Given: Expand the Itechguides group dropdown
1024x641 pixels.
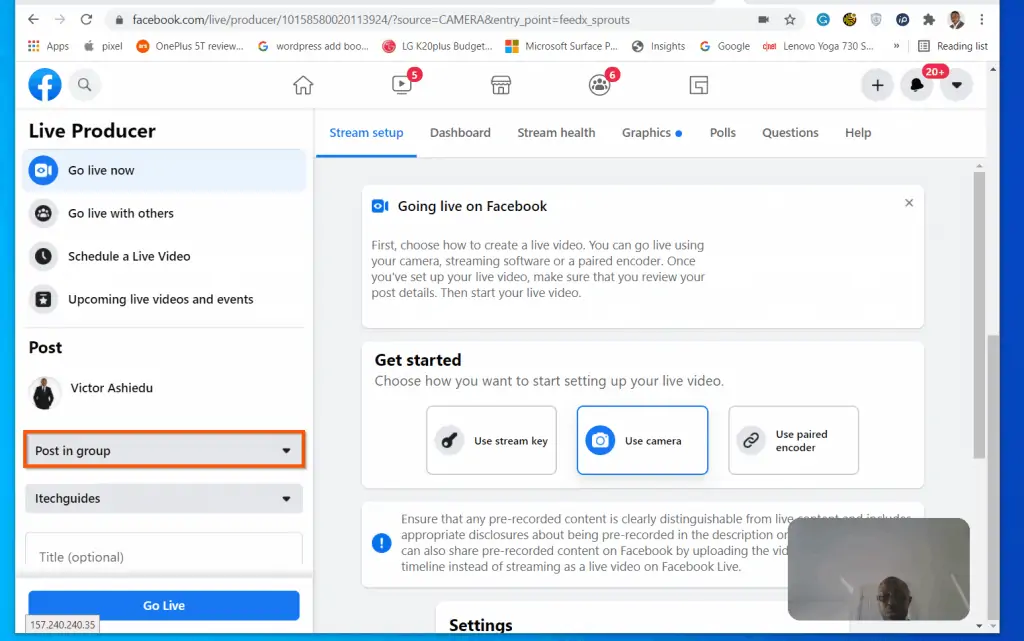Looking at the screenshot, I should pyautogui.click(x=164, y=499).
